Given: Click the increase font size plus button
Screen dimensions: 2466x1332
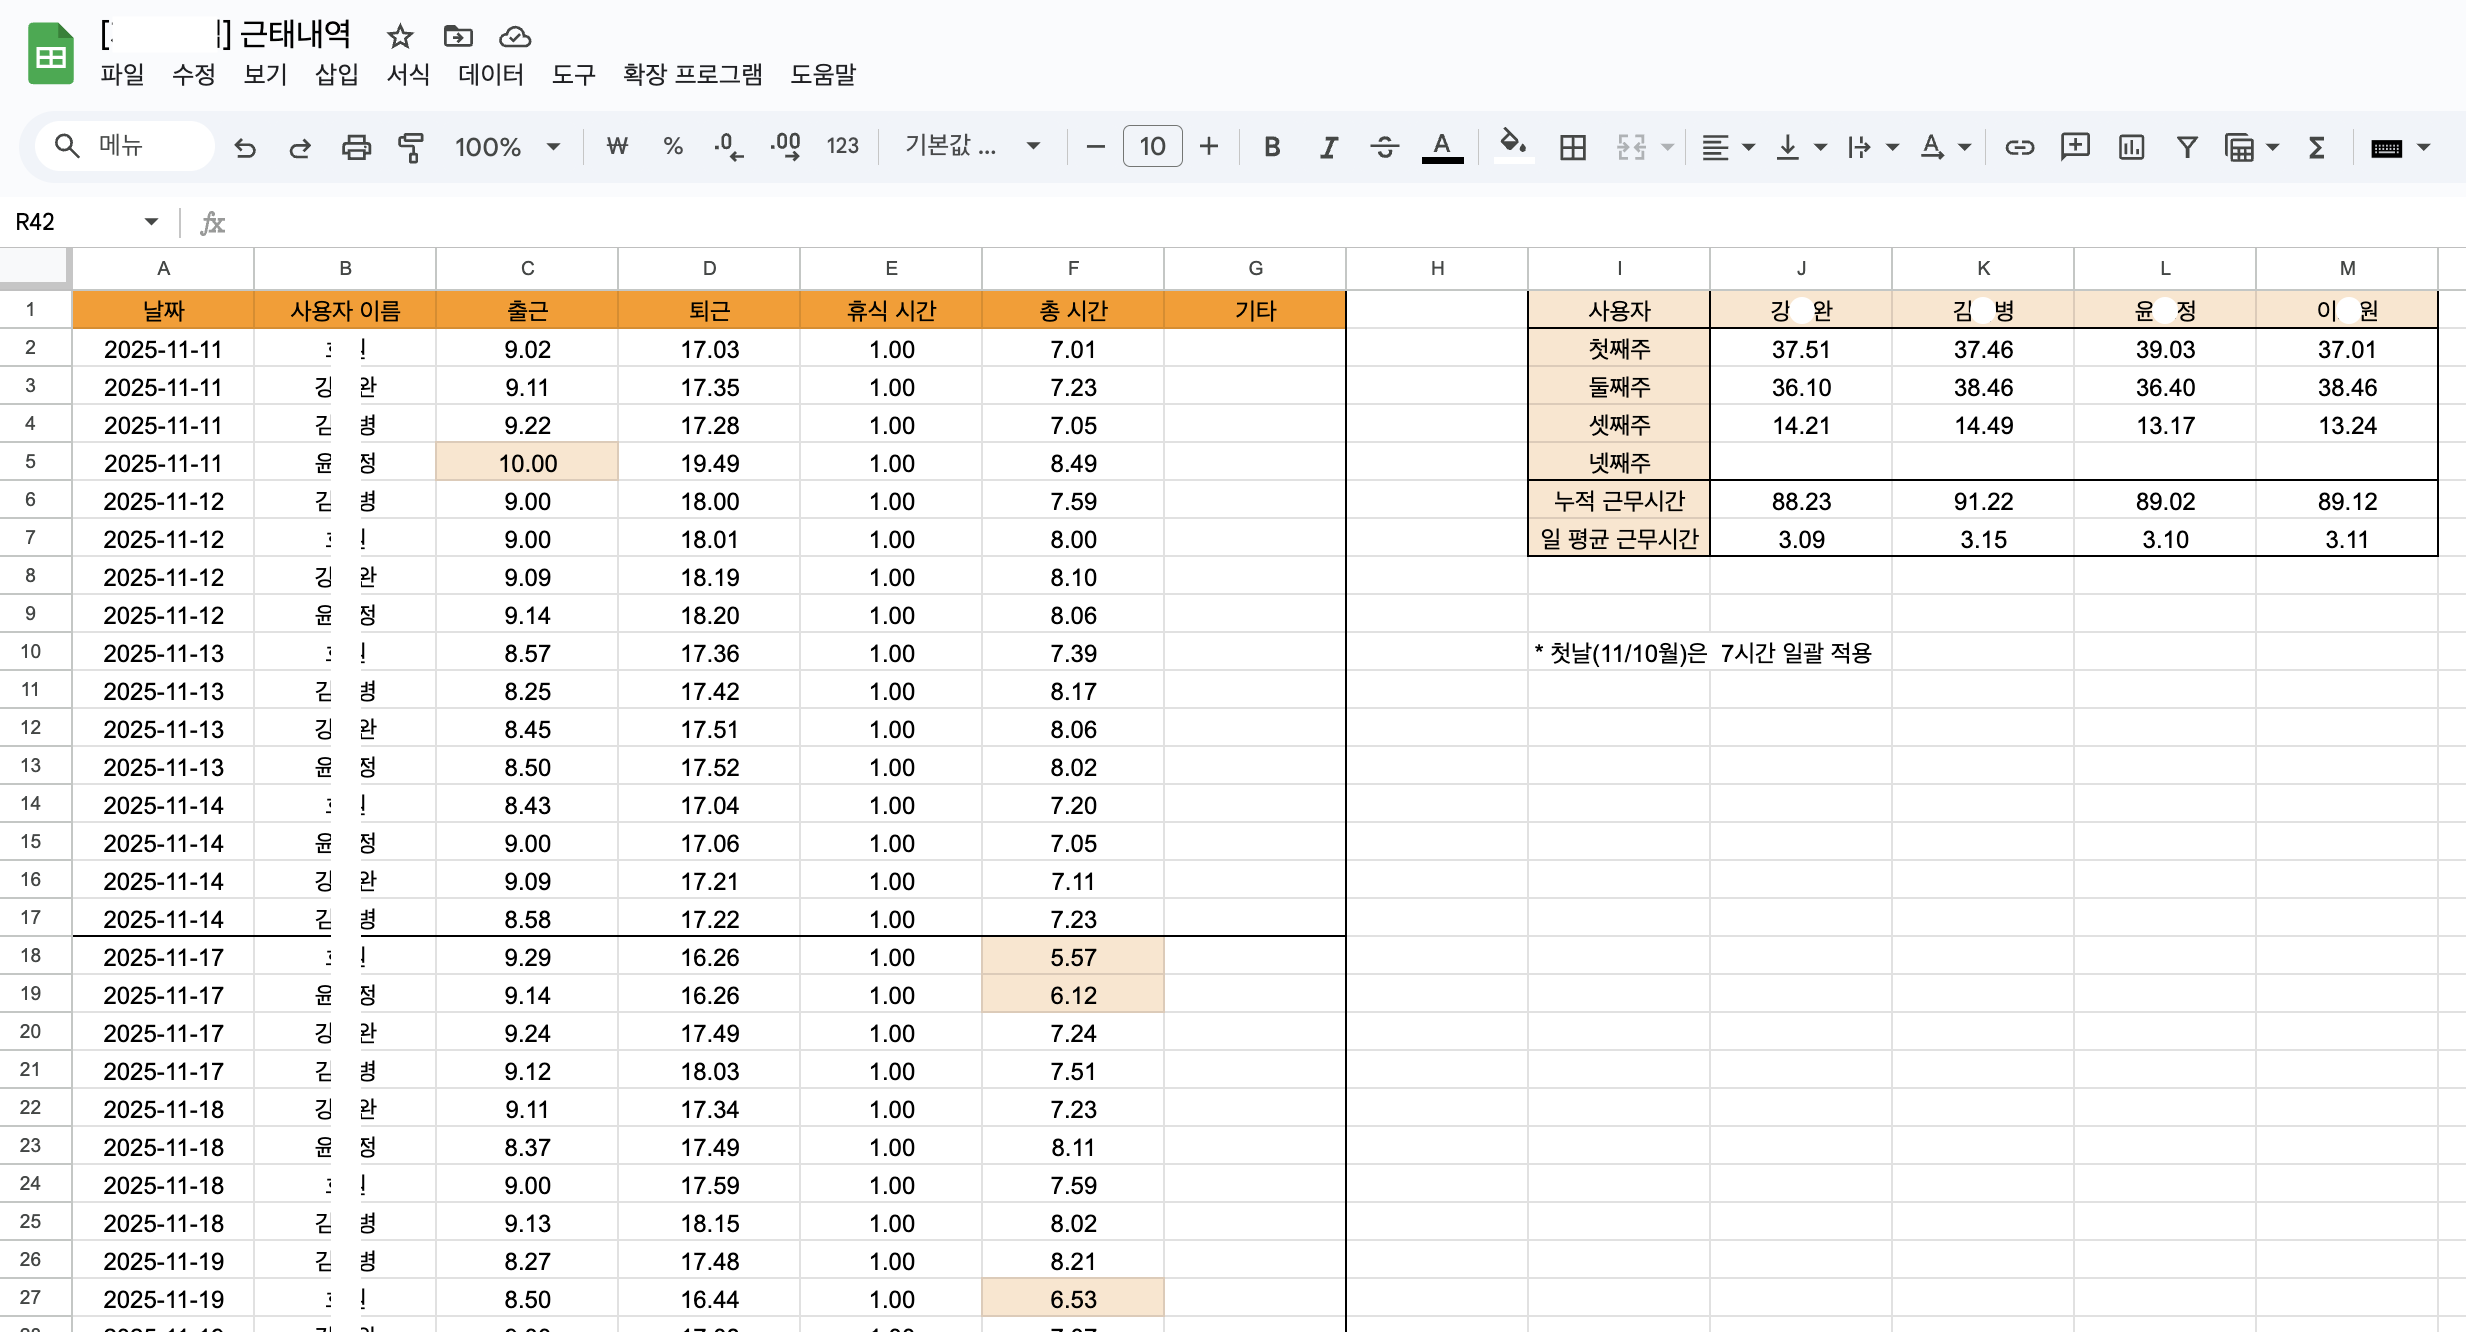Looking at the screenshot, I should [x=1208, y=147].
